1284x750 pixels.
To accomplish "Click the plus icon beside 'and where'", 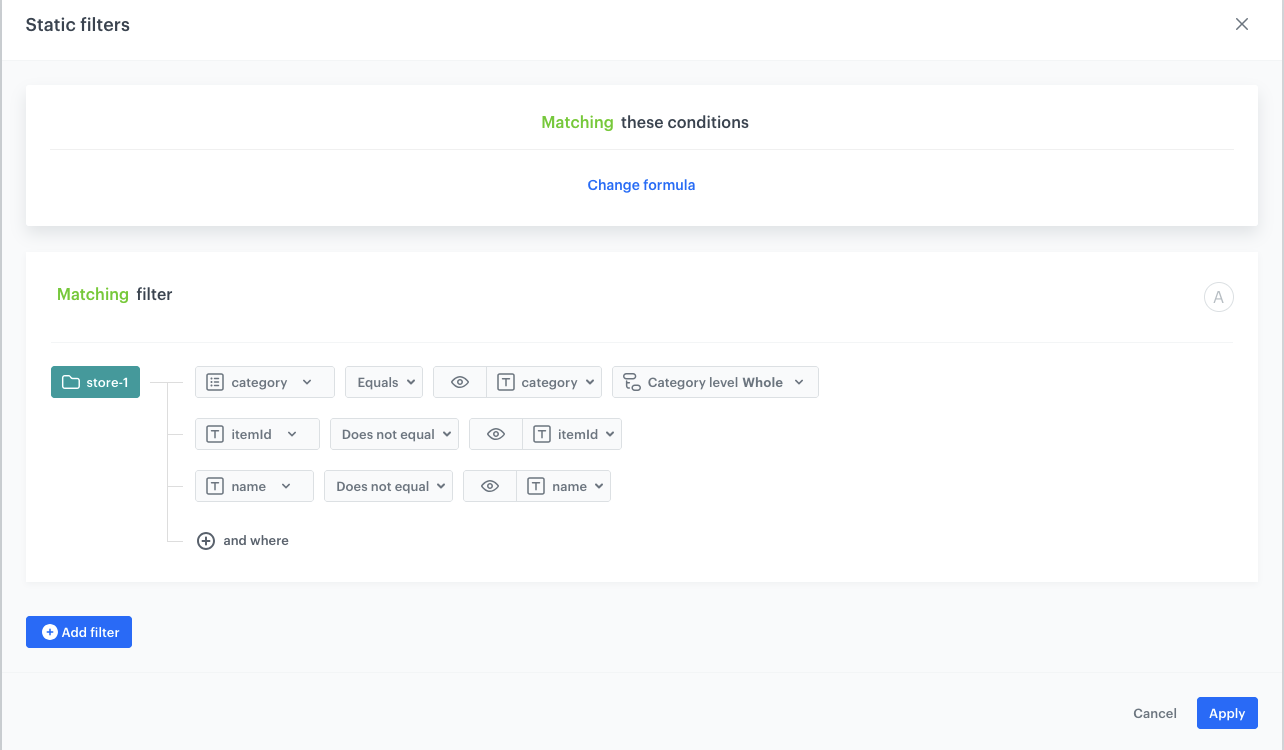I will (206, 541).
